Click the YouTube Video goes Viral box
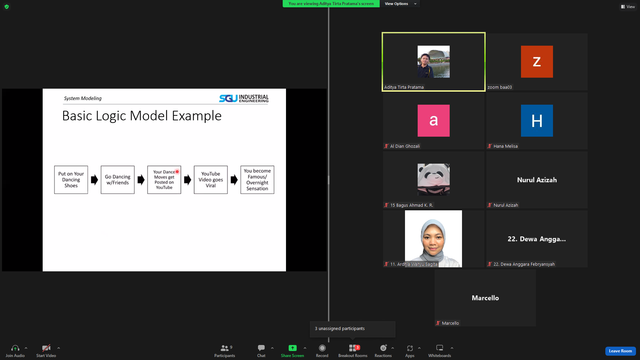Screen dimensions: 640x360 [x=211, y=180]
